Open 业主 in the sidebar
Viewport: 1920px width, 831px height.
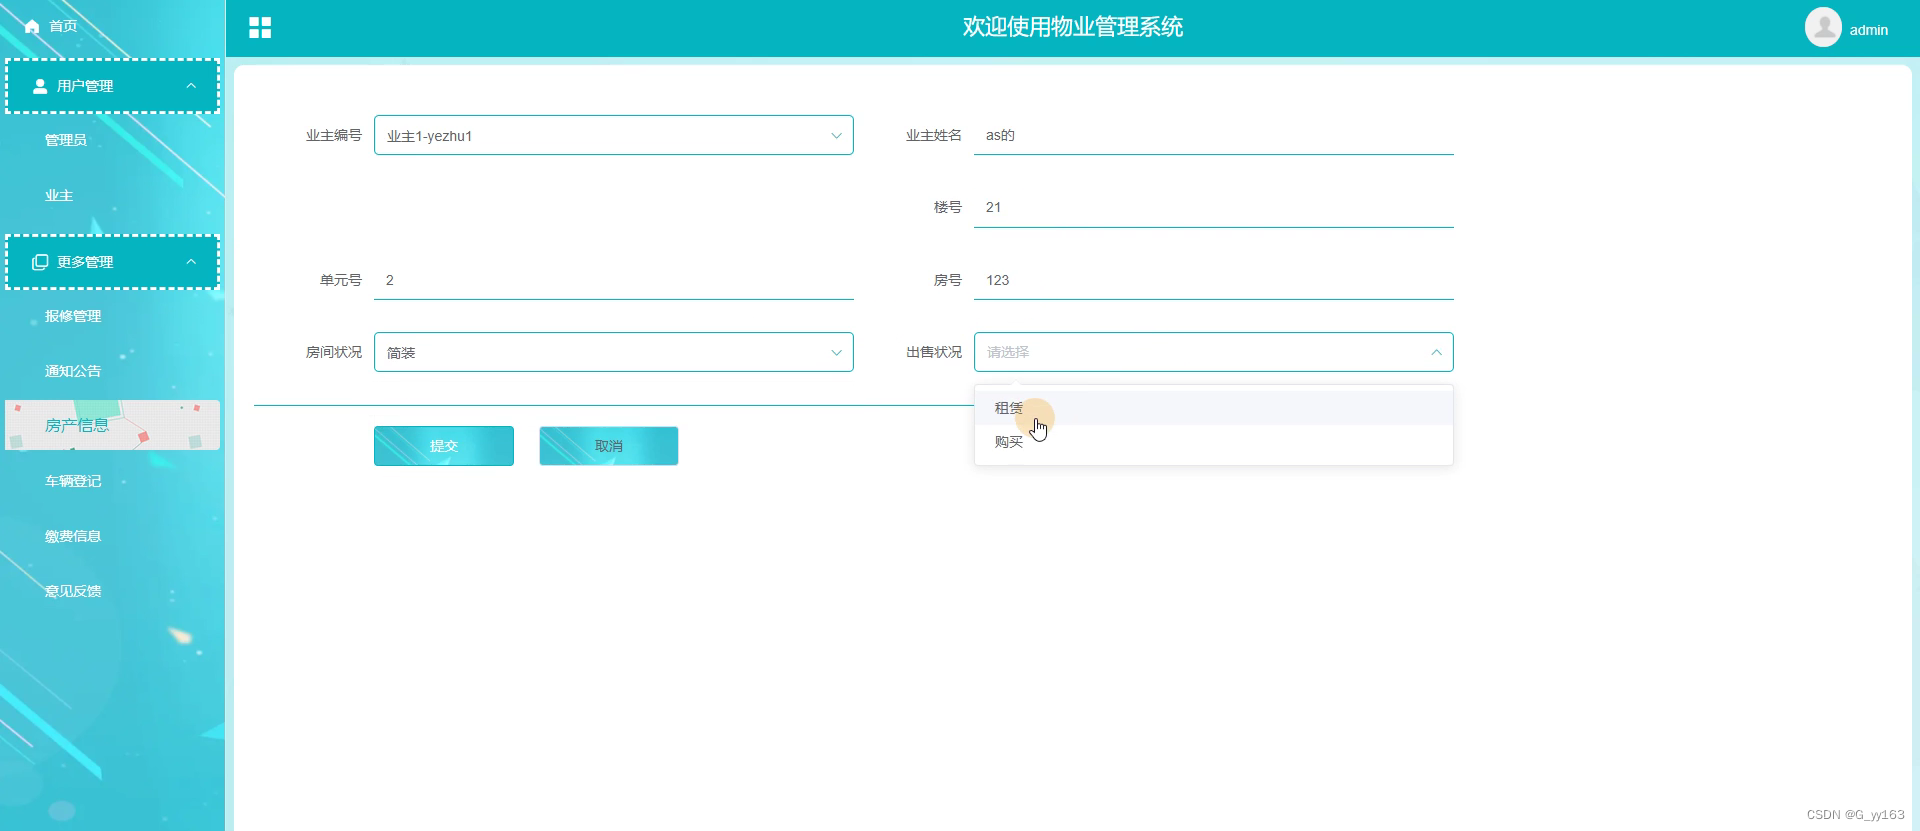[59, 196]
